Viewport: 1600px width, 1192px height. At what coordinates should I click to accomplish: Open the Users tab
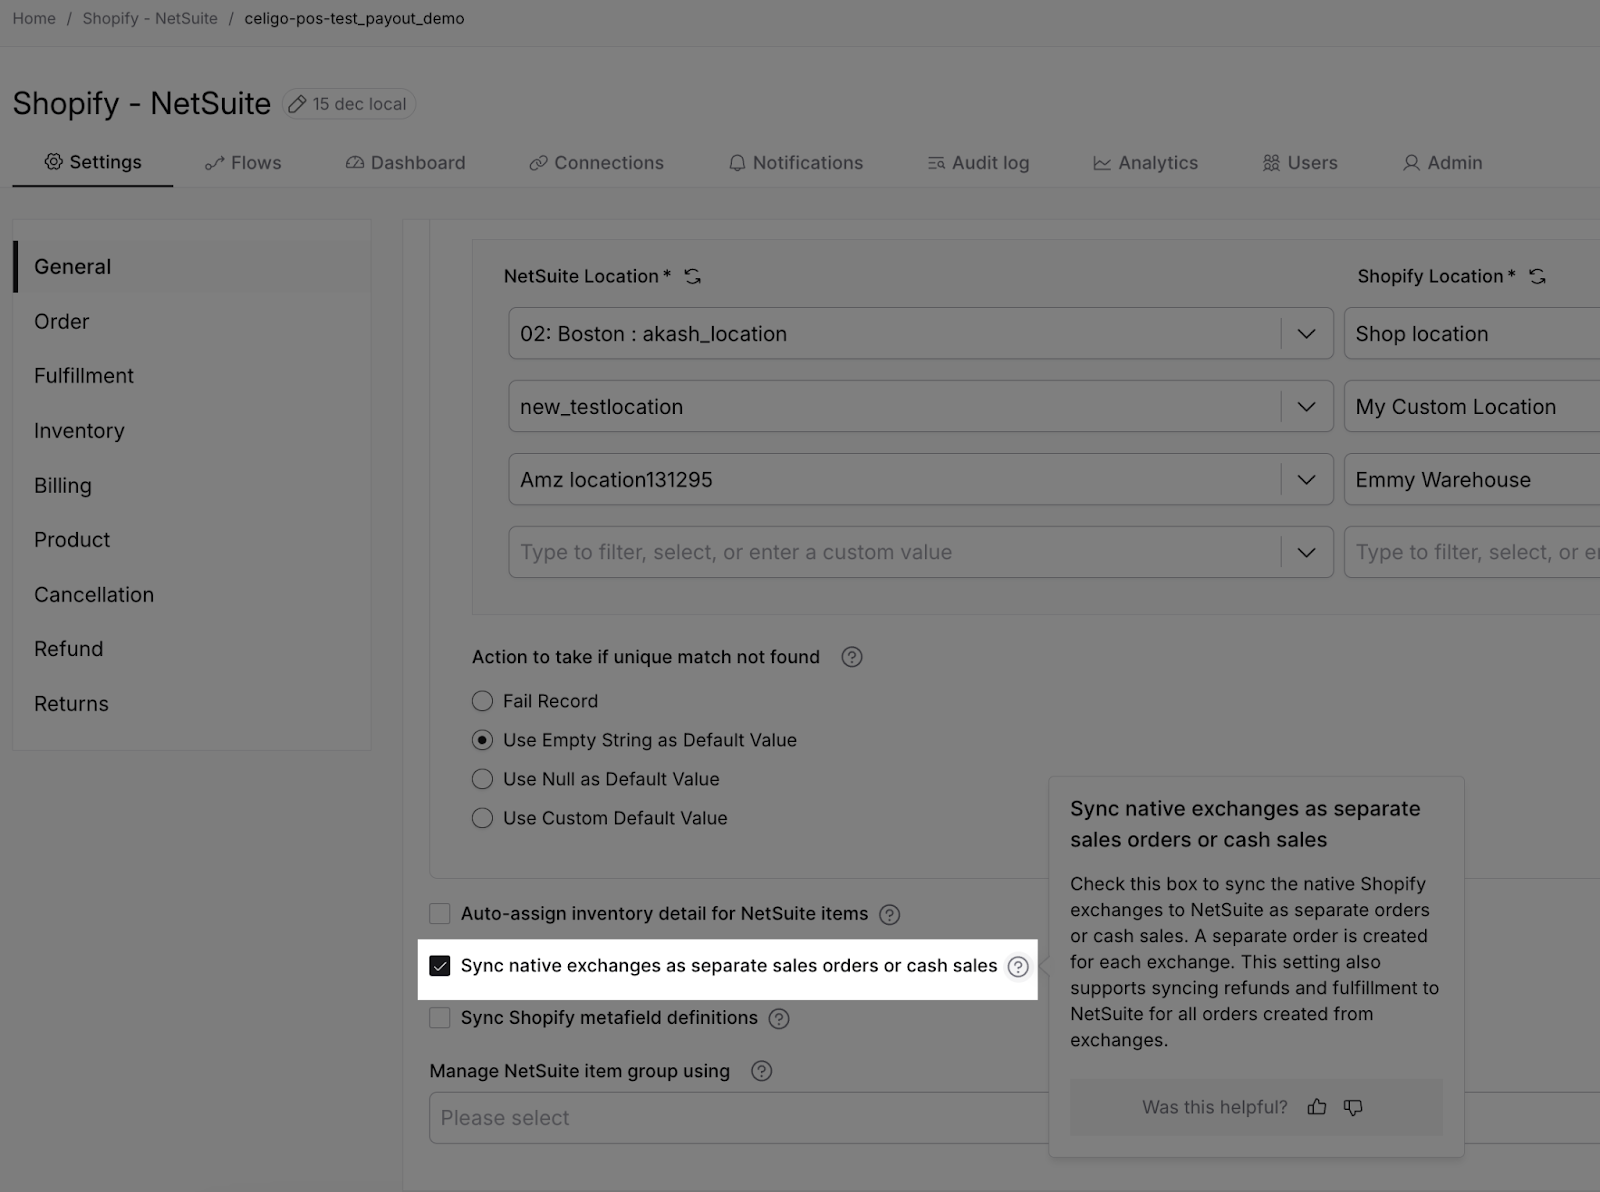click(1300, 163)
